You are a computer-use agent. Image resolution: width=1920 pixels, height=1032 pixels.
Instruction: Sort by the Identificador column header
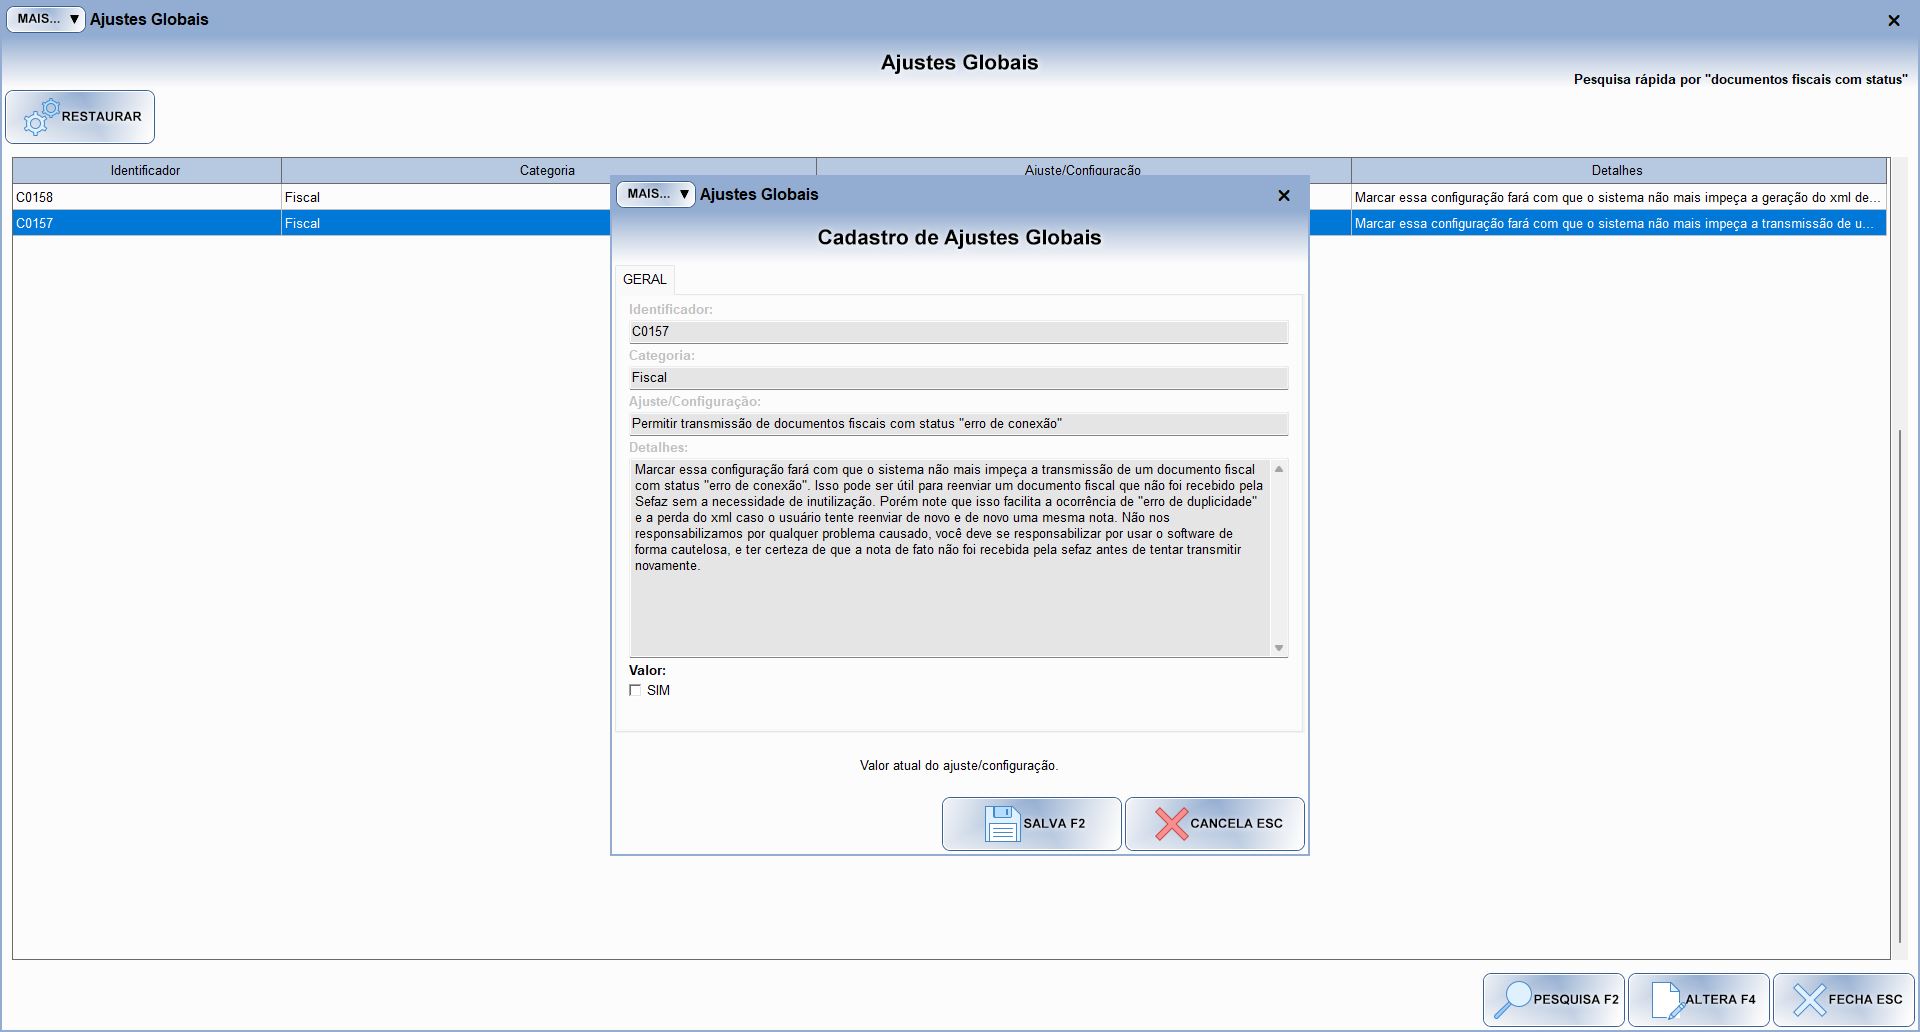tap(146, 171)
